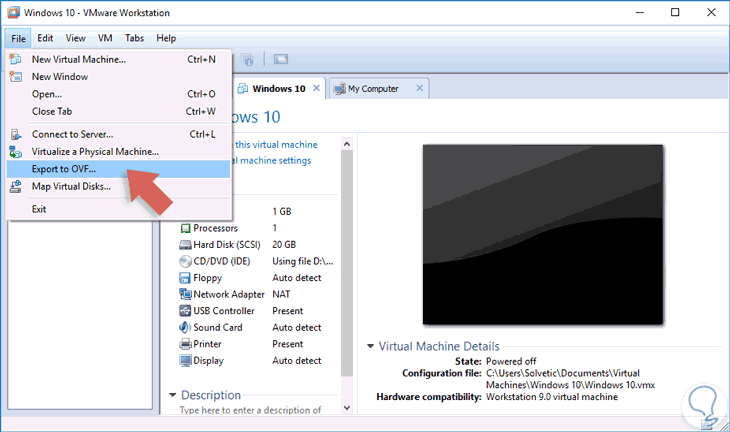Choose Map Virtual Disks... entry
The height and width of the screenshot is (432, 730).
[x=118, y=187]
